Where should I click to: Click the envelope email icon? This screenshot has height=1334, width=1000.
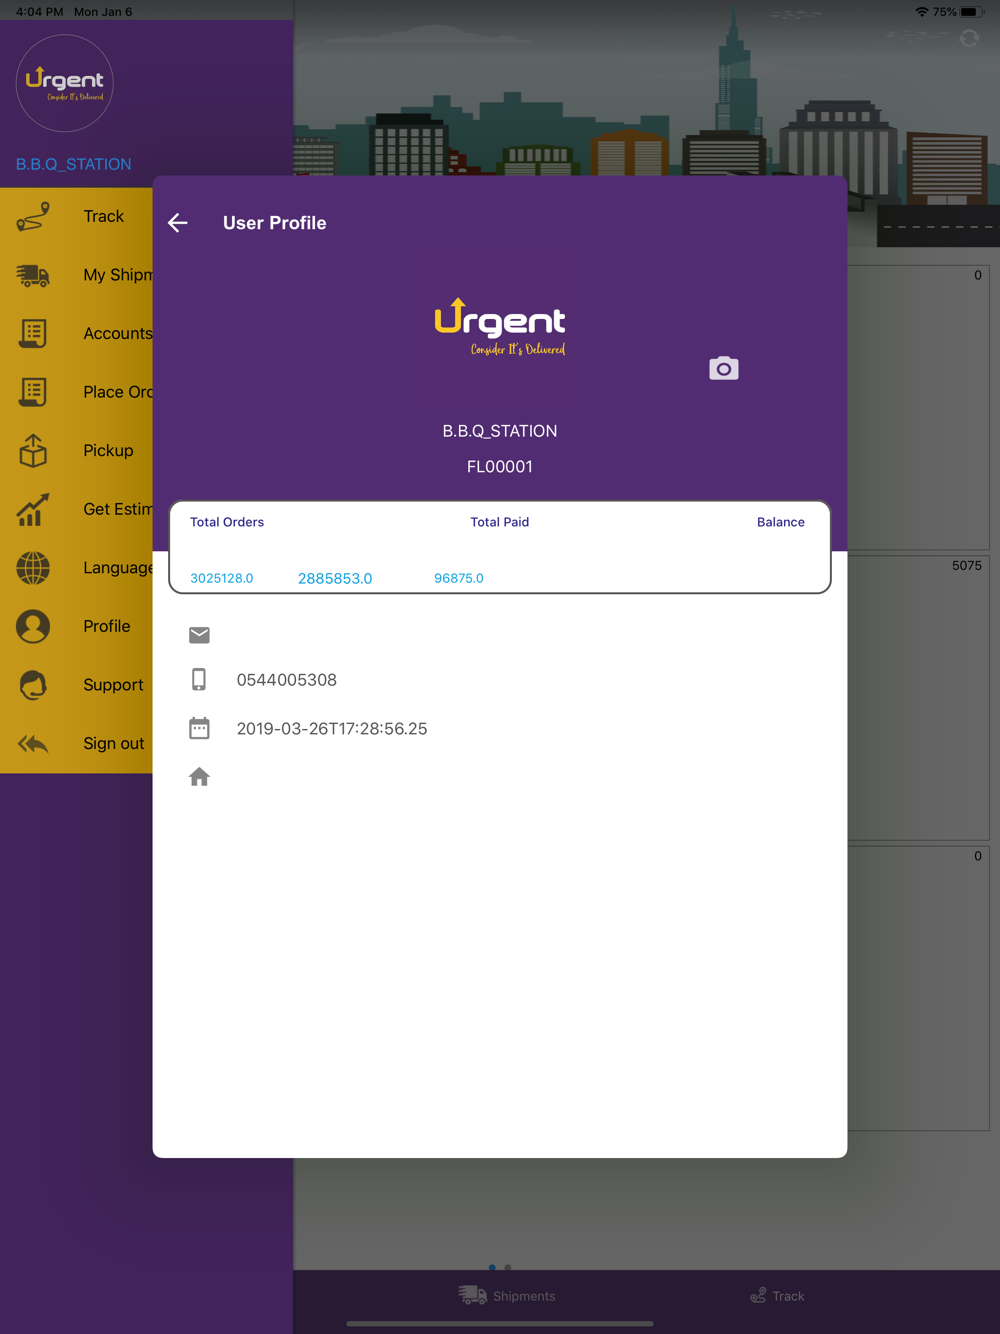199,635
